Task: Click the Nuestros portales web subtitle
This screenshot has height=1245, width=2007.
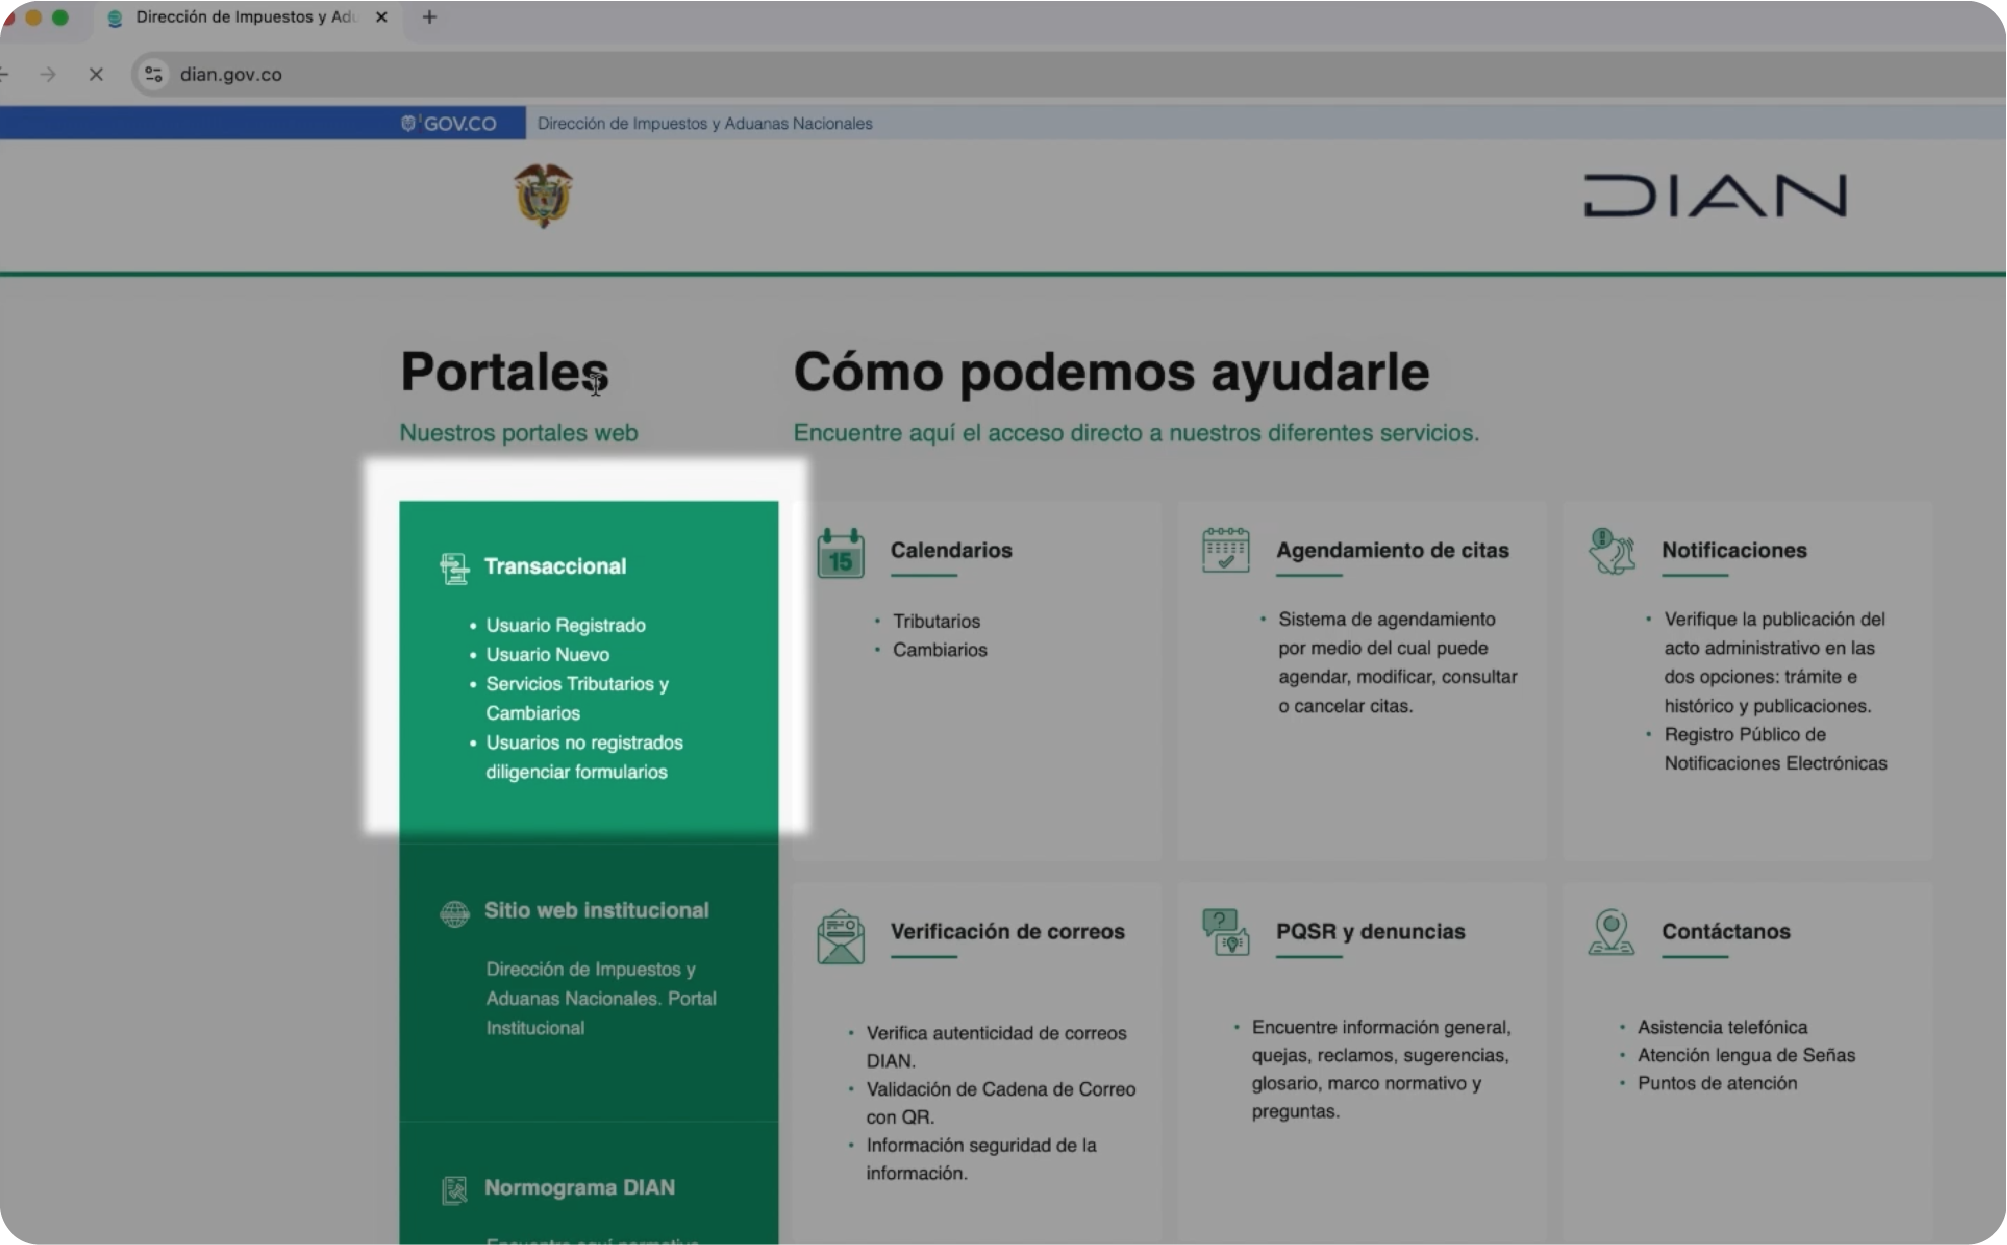Action: coord(518,433)
